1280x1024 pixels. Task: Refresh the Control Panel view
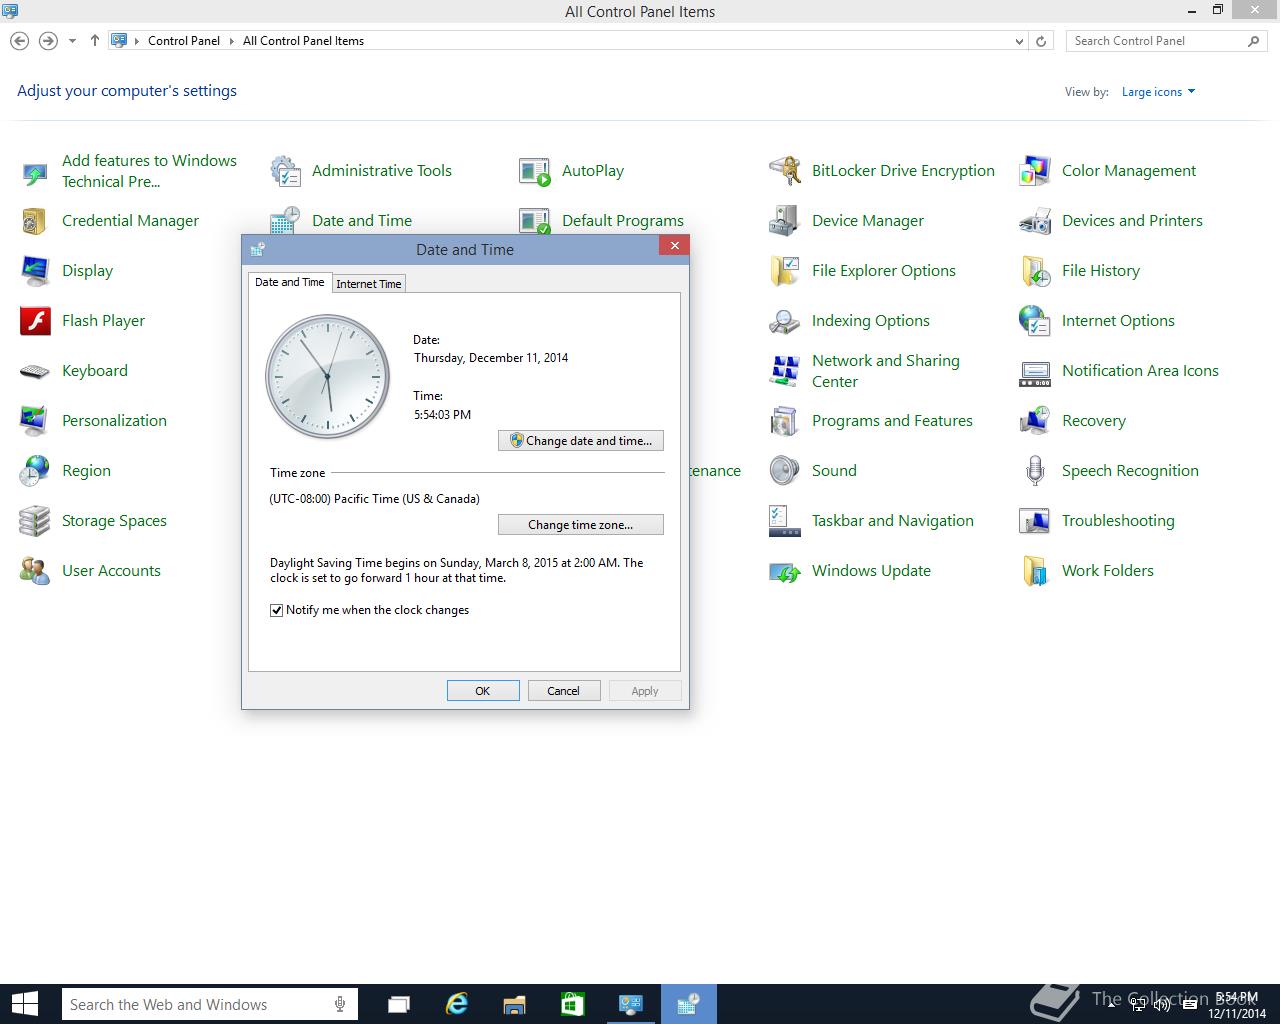click(x=1041, y=41)
